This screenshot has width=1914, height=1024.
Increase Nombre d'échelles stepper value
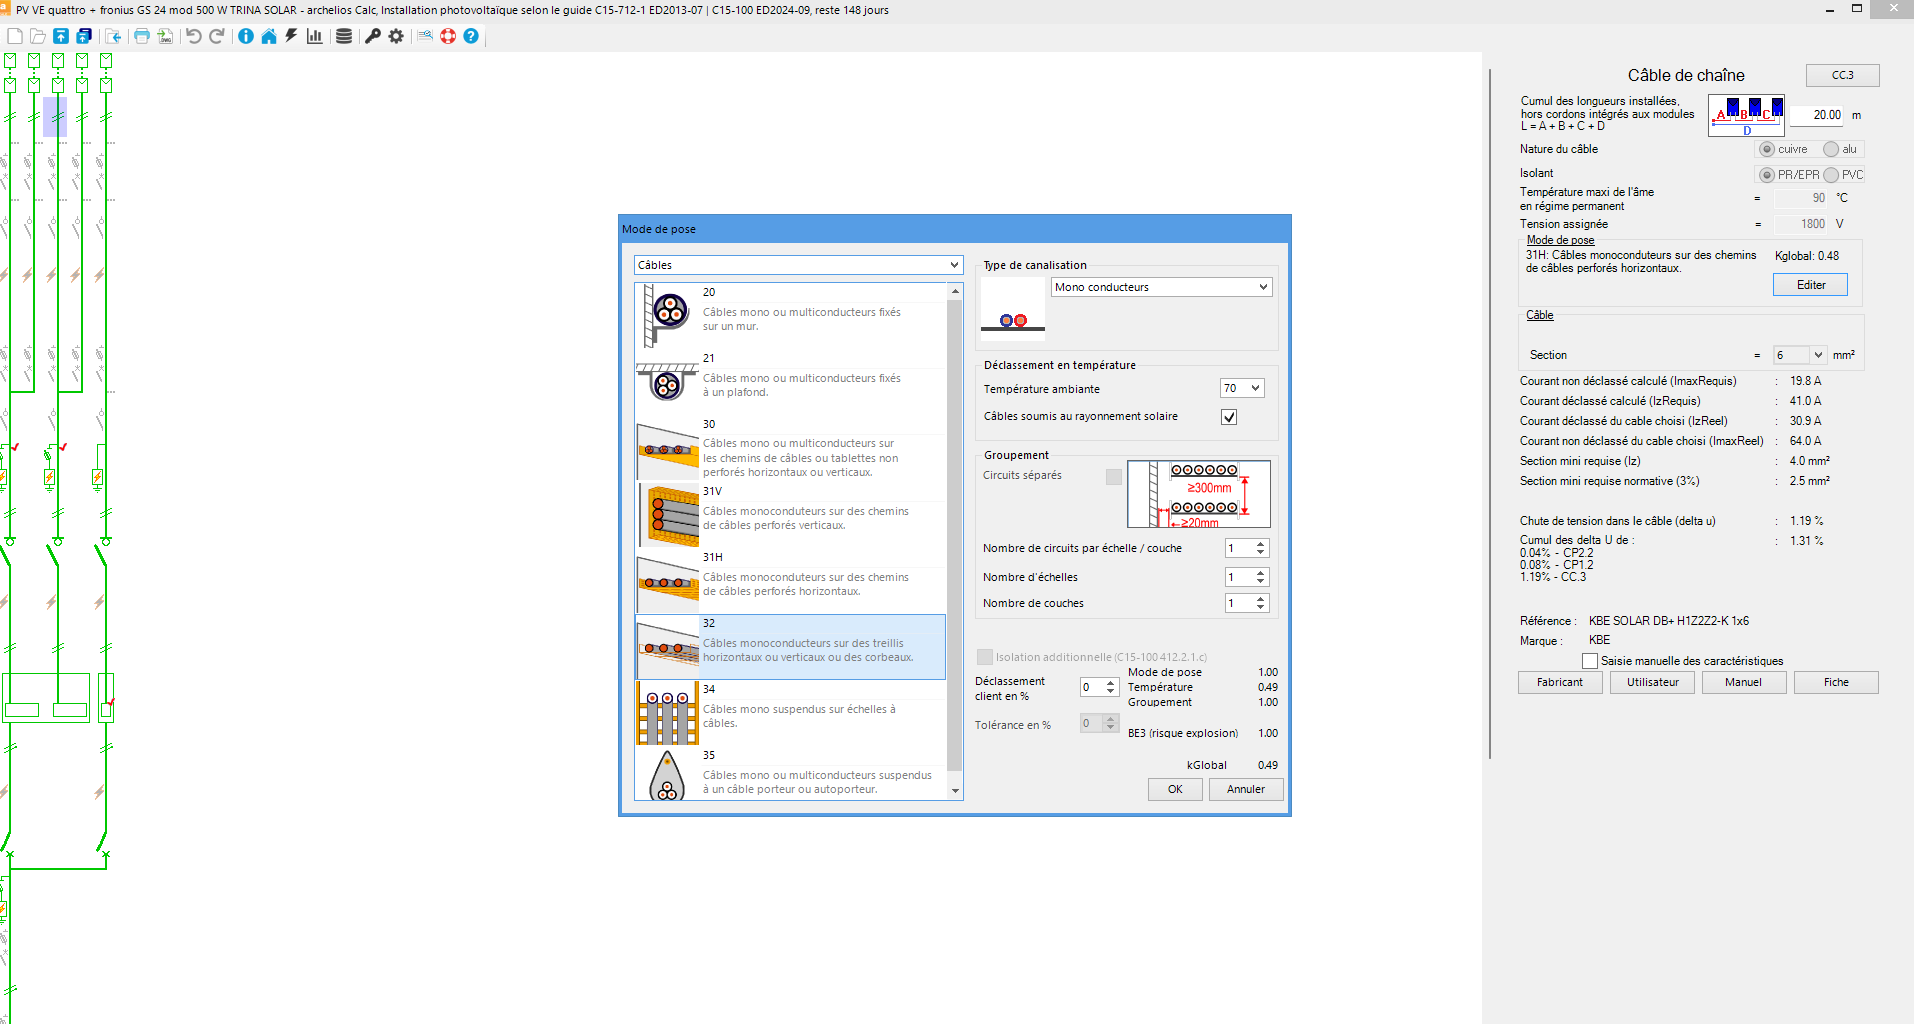coord(1261,573)
